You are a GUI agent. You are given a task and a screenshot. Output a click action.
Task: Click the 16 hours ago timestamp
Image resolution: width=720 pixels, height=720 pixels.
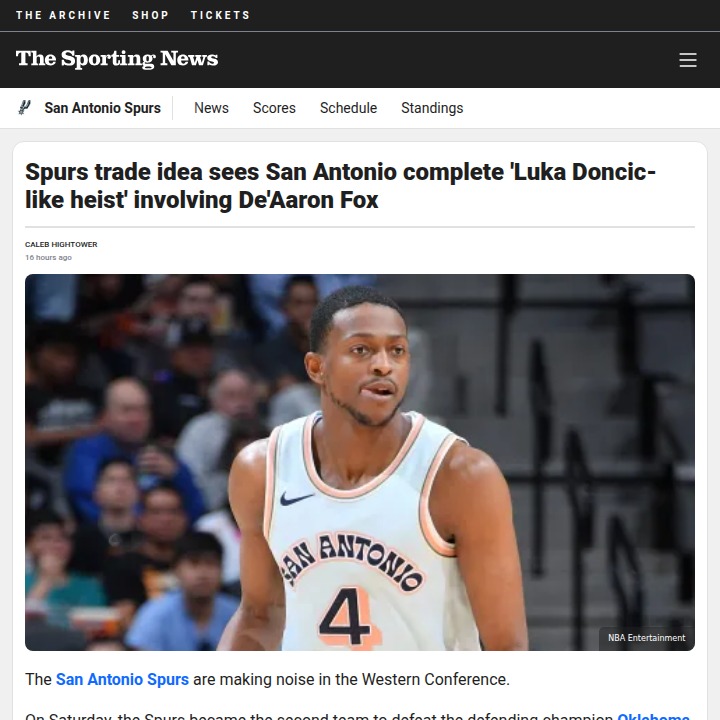48,258
